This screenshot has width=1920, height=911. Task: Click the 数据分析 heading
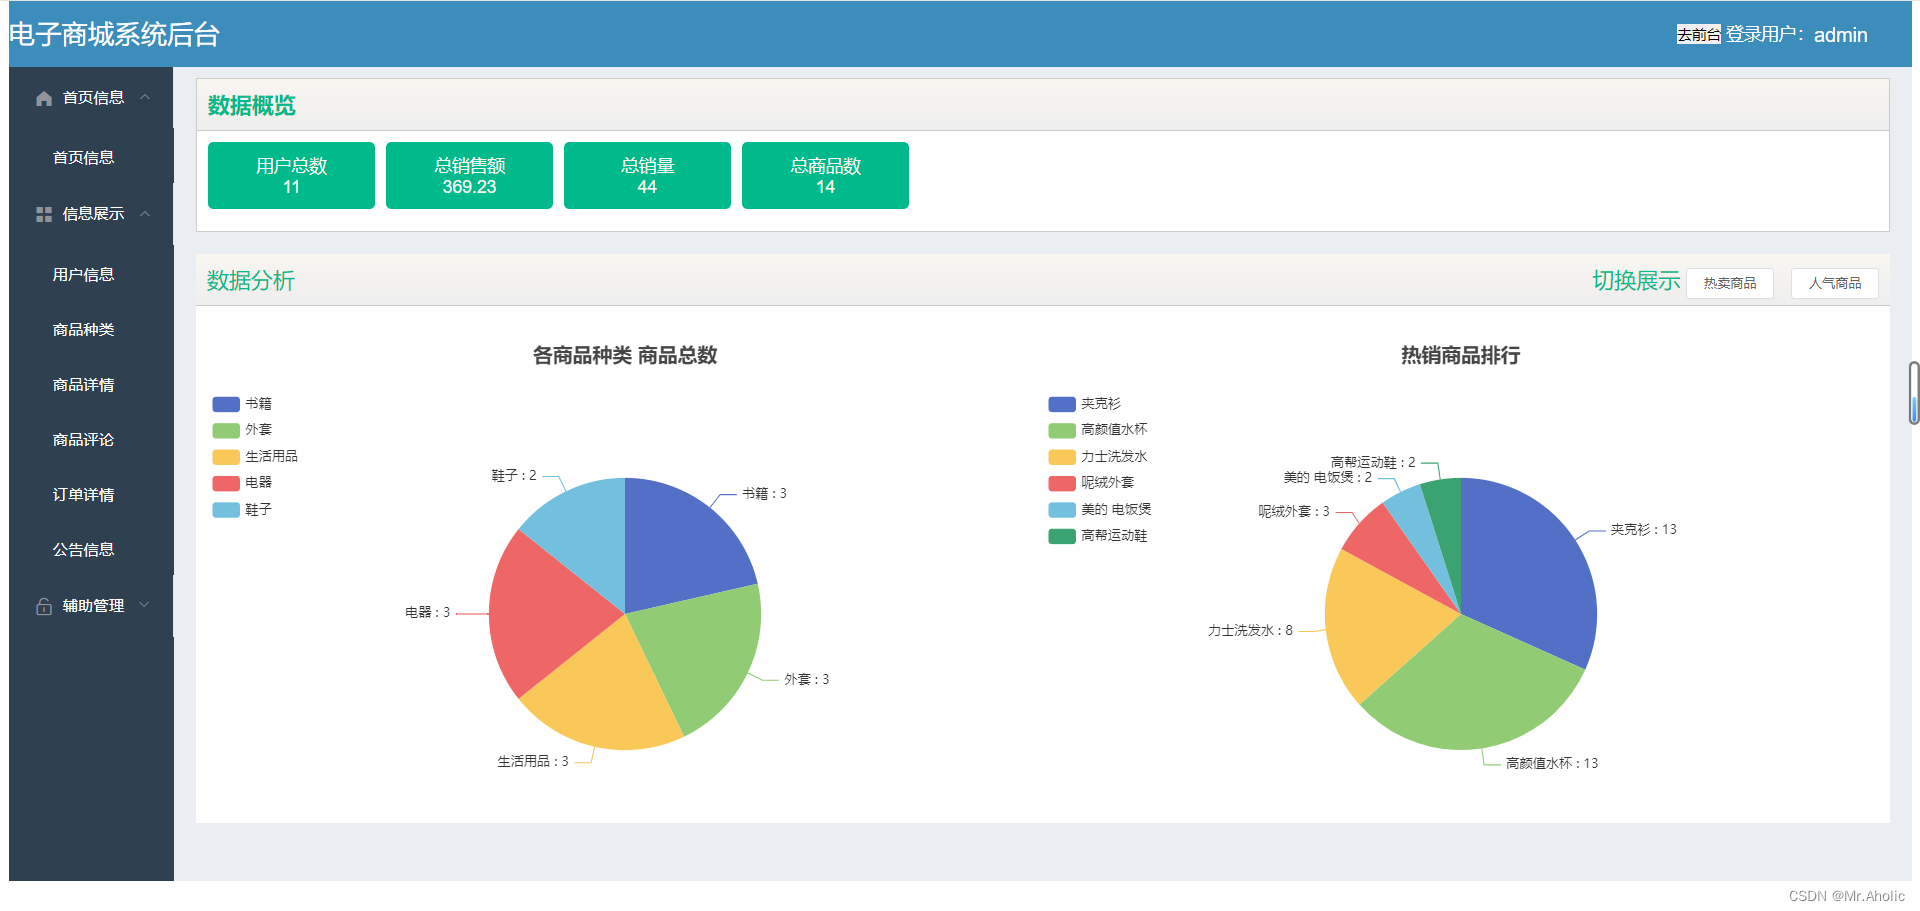pos(250,281)
